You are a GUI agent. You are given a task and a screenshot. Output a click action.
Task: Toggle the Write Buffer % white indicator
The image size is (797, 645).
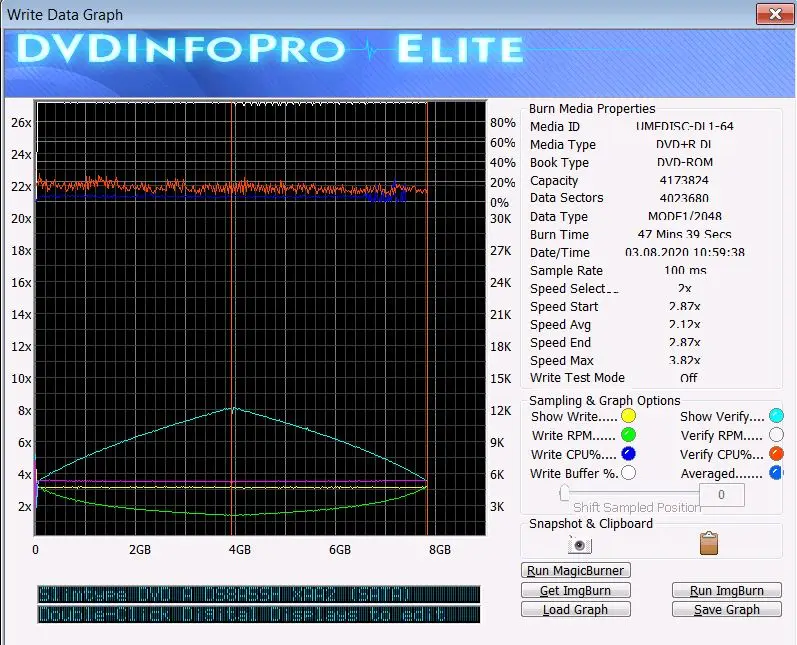coord(628,473)
